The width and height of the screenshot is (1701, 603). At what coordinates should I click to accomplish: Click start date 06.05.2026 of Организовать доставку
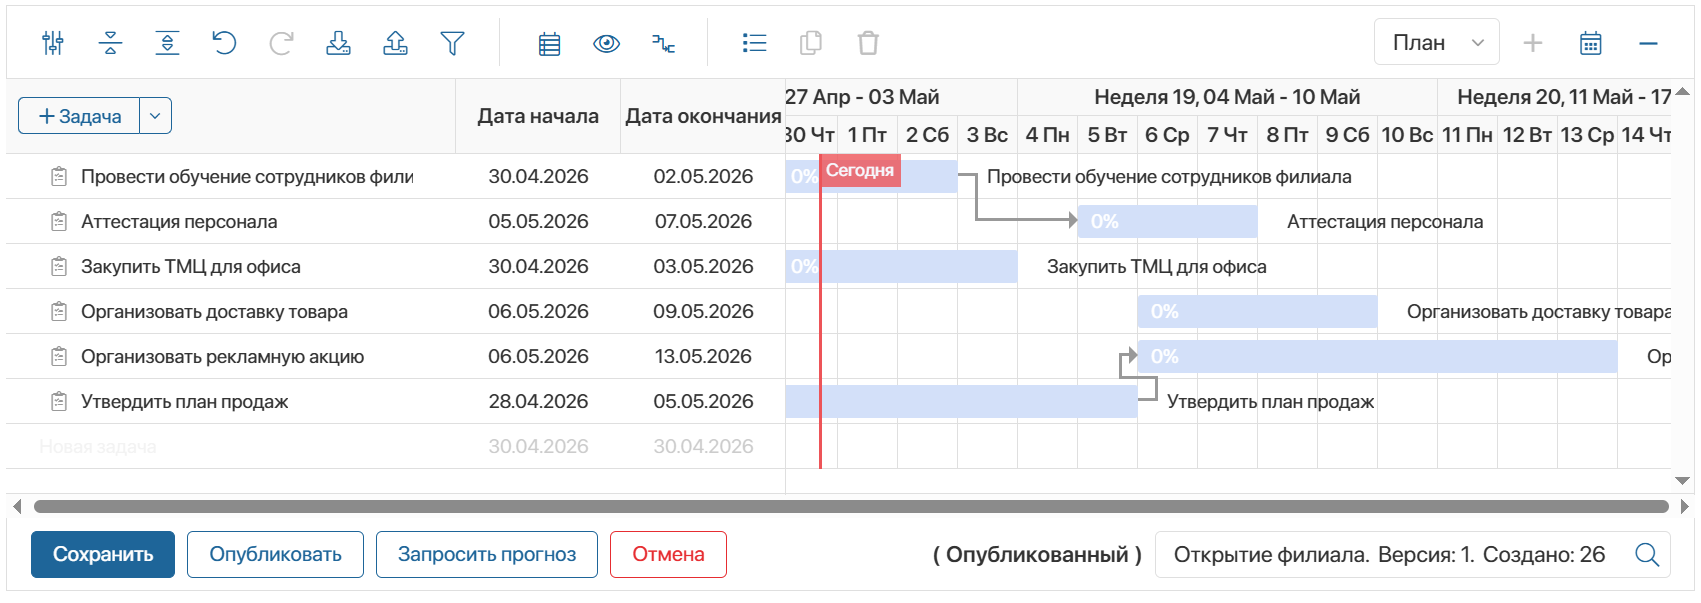(x=538, y=311)
